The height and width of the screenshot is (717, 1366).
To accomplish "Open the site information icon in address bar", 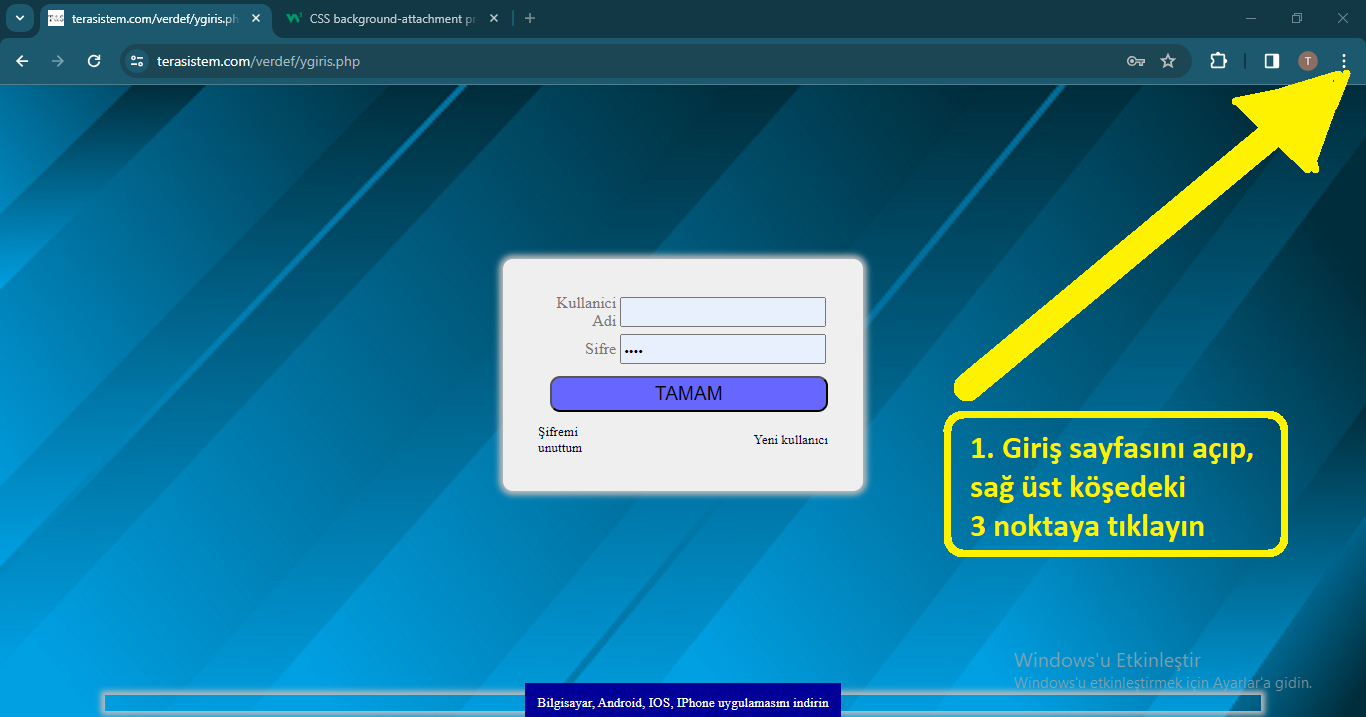I will tap(137, 61).
